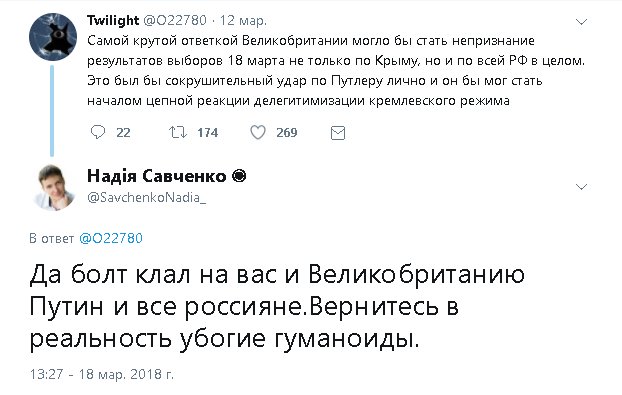The height and width of the screenshot is (395, 622).
Task: Expand Надія Савченко tweet options chevron
Action: (x=581, y=186)
